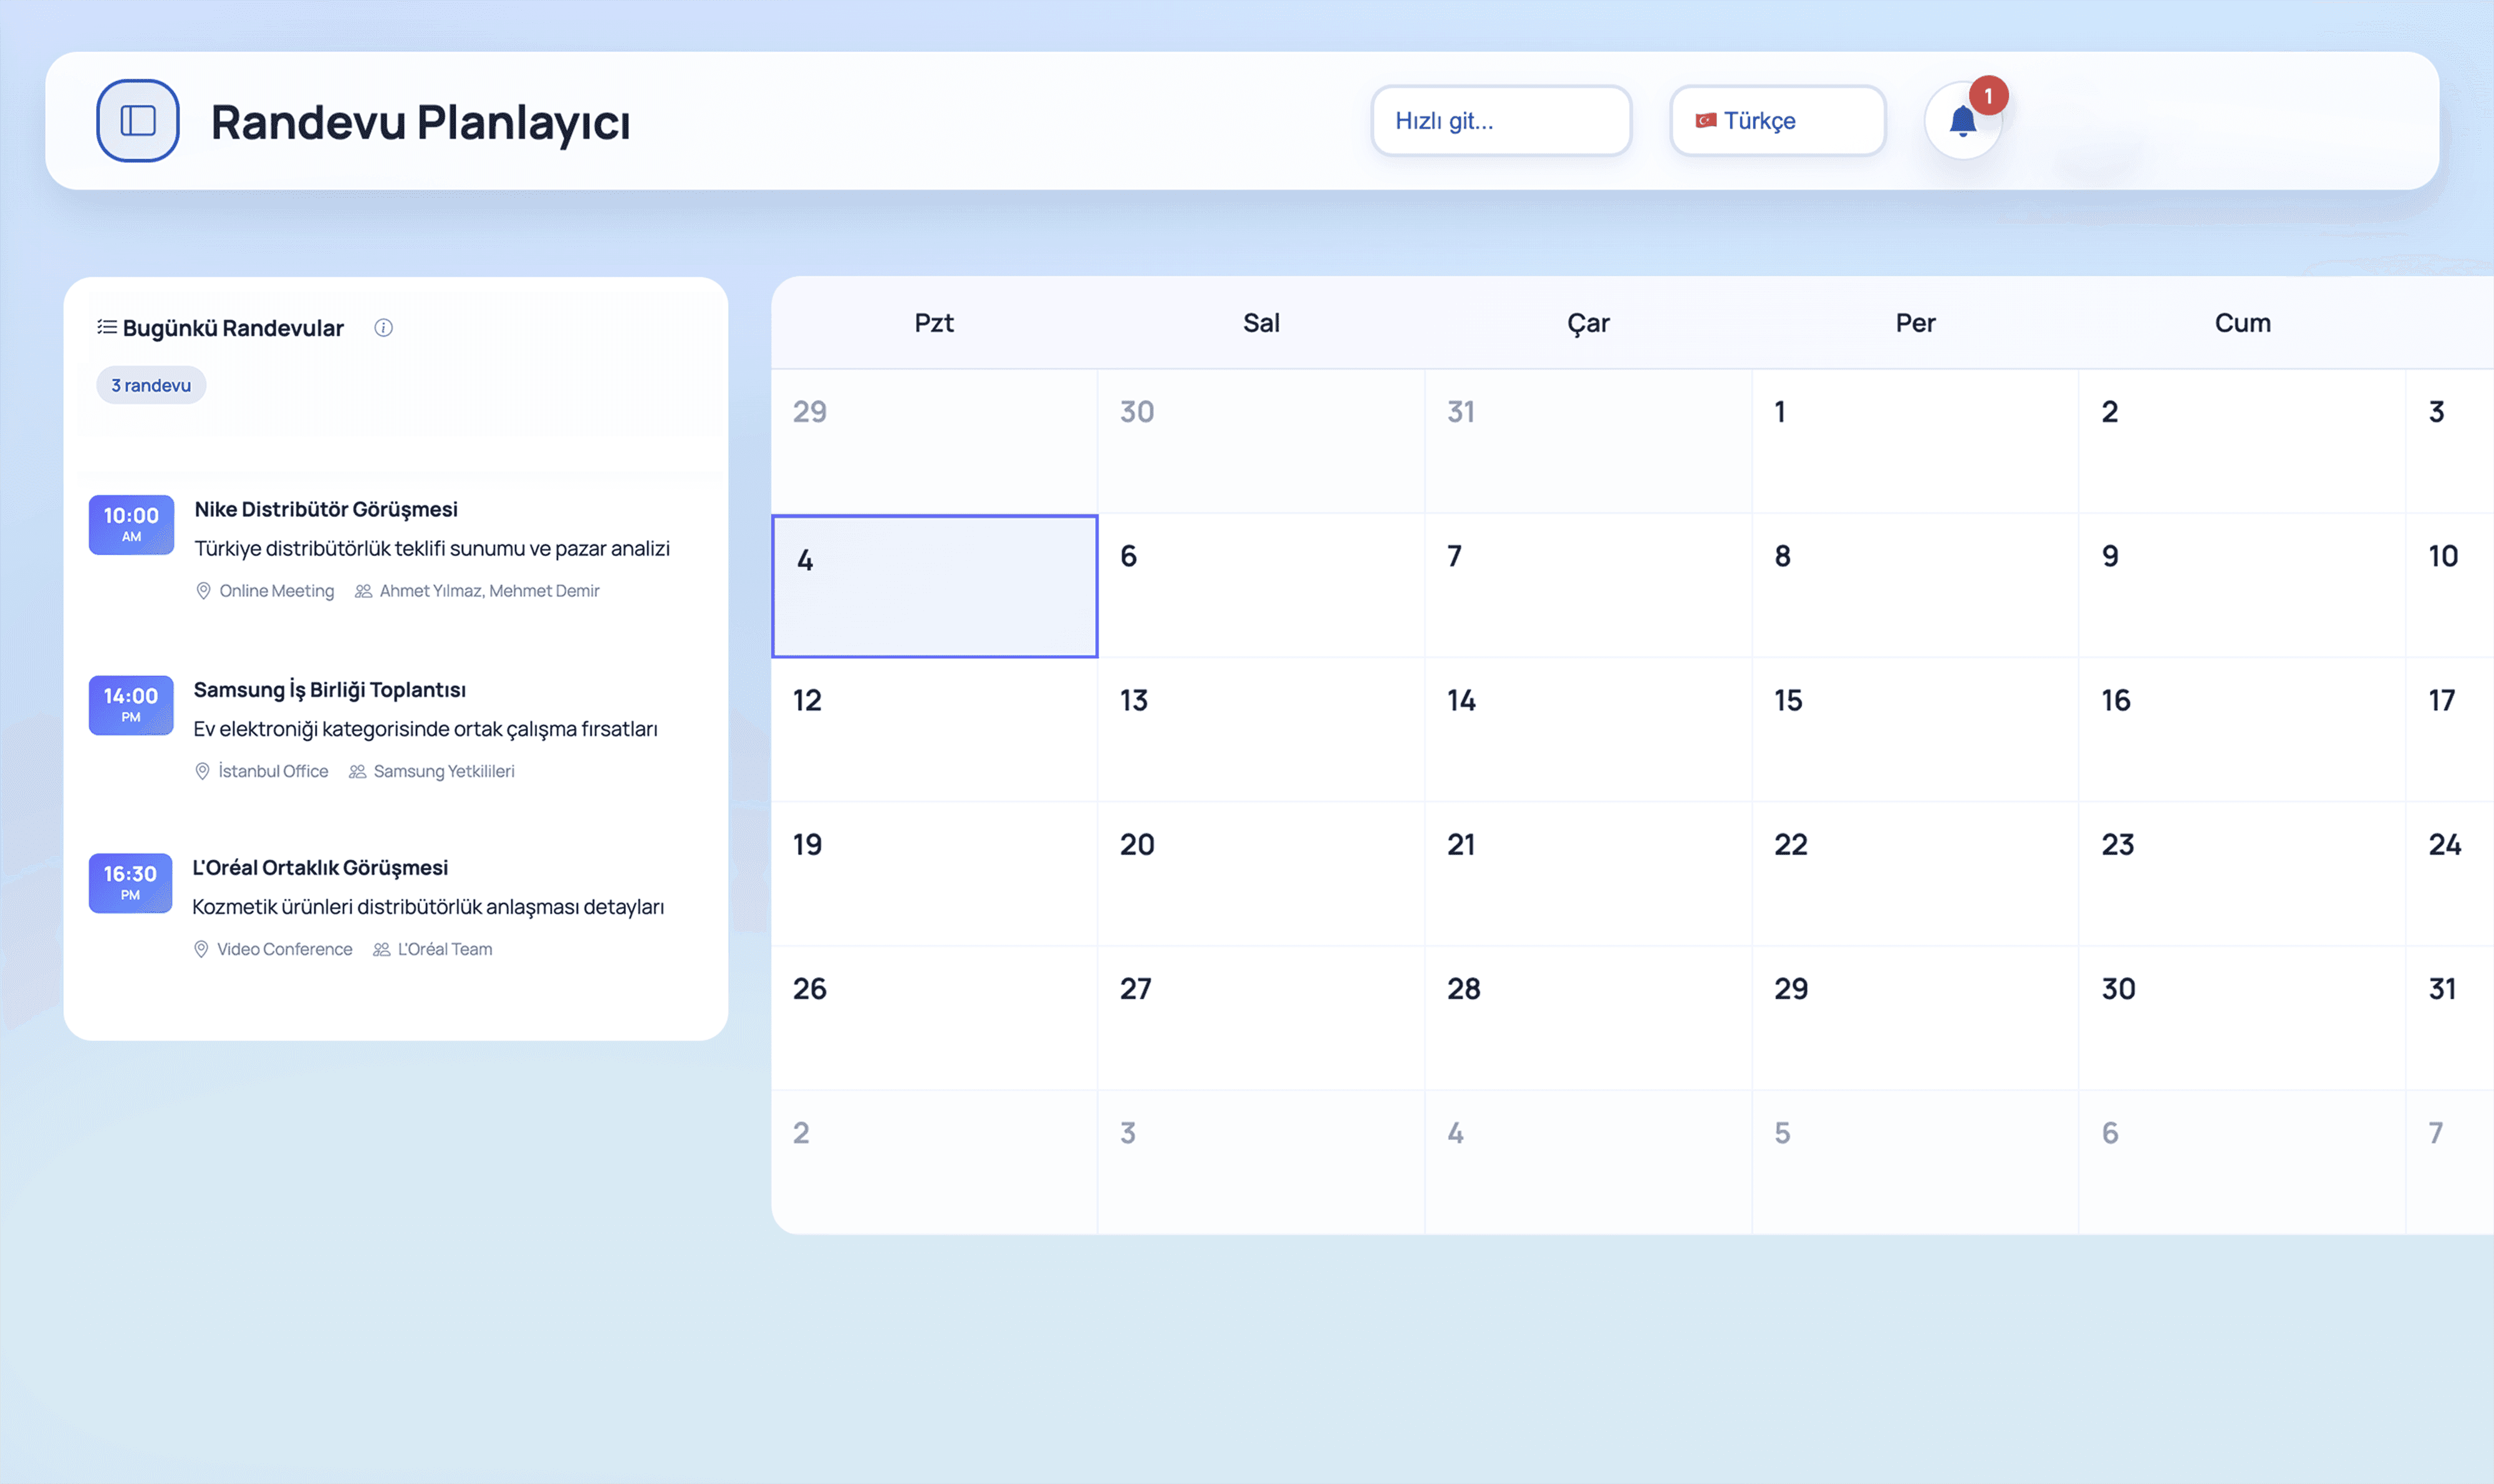Viewport: 2494px width, 1484px height.
Task: Click the Pzt weekday column header
Action: click(933, 323)
